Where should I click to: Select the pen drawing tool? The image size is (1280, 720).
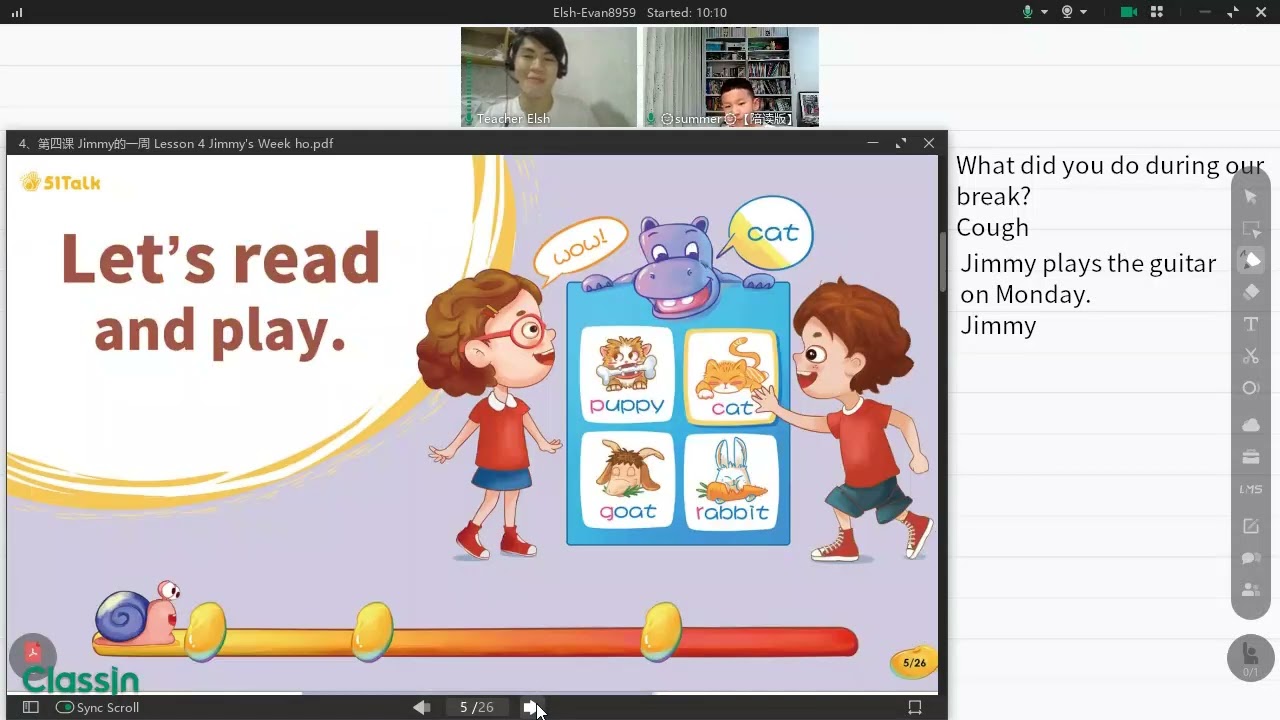point(1250,260)
